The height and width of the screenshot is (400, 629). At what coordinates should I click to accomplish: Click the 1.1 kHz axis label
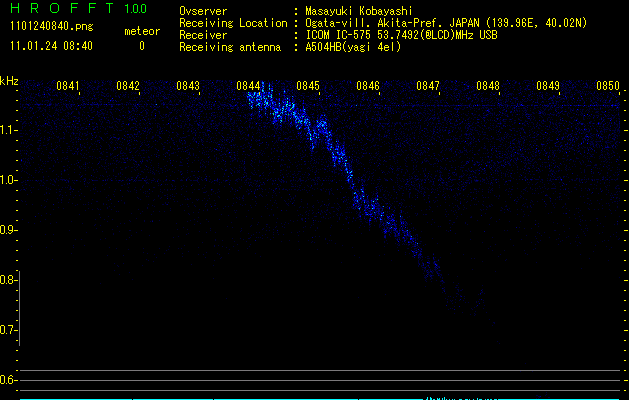coord(8,130)
